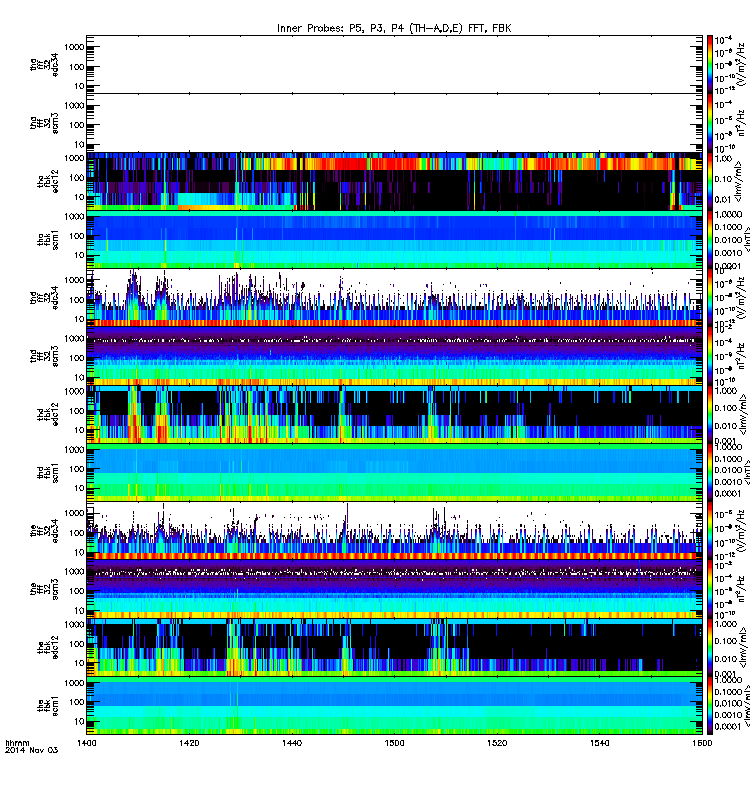
Task: Select the empty tha scm3 spectrogram panel
Action: [x=394, y=122]
